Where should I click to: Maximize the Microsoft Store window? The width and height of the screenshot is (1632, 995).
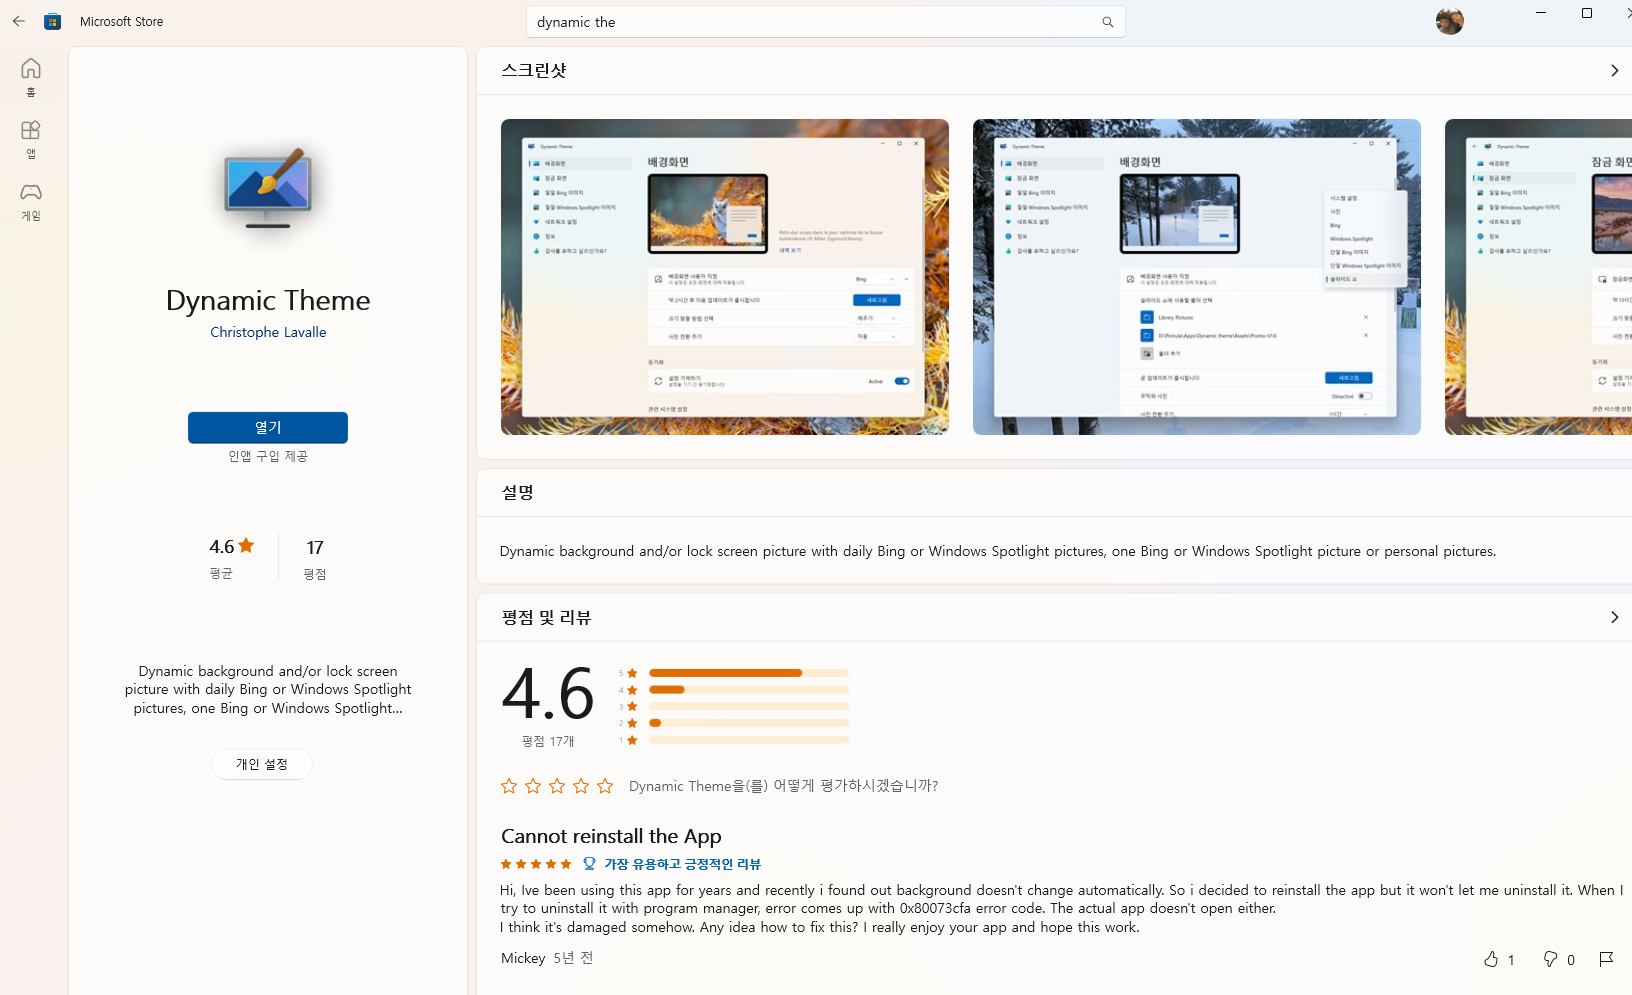(1586, 13)
